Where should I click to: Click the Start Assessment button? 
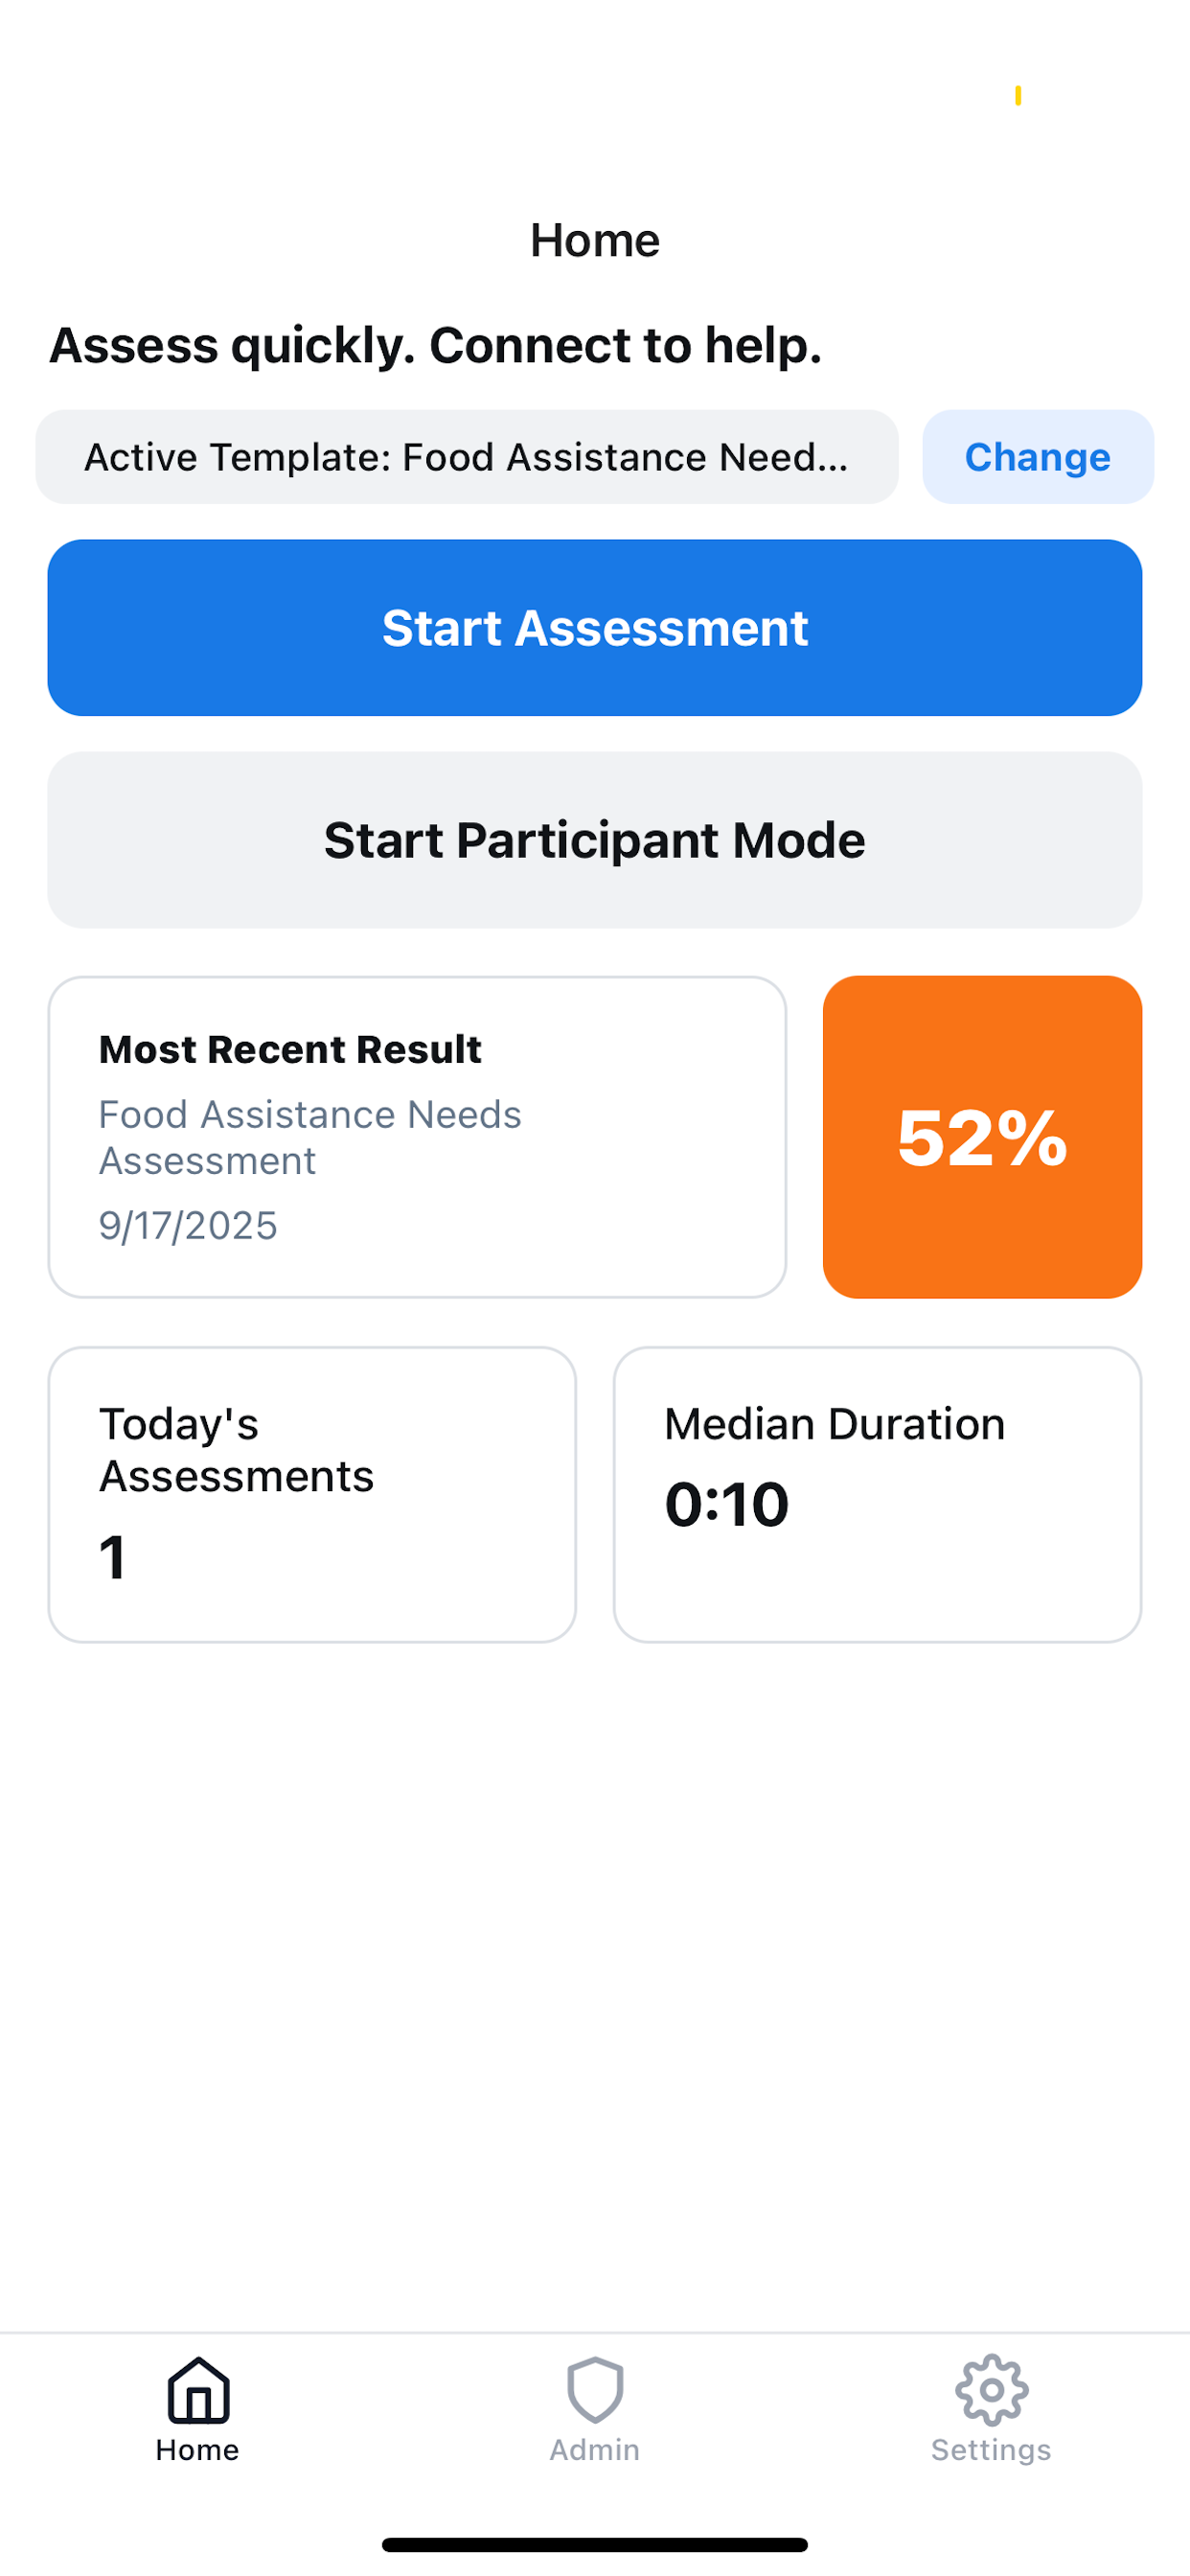click(x=595, y=628)
